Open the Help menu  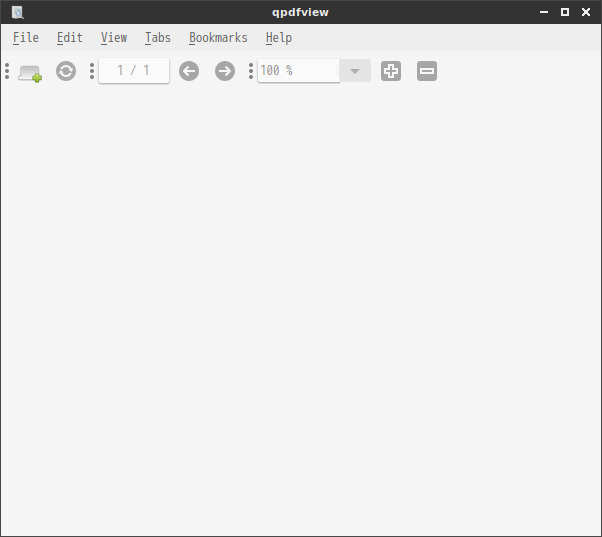tap(279, 38)
